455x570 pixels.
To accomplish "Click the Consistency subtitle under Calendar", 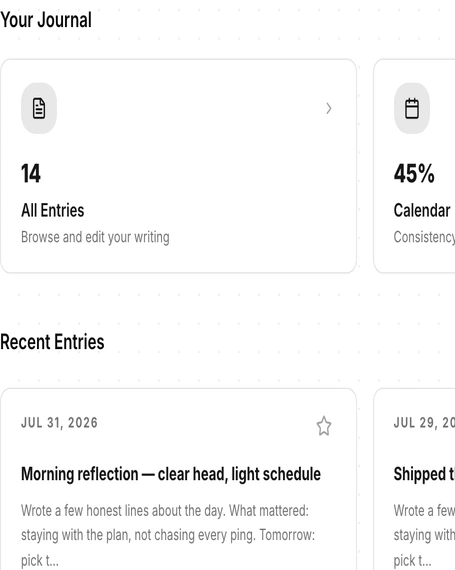I will pos(424,237).
